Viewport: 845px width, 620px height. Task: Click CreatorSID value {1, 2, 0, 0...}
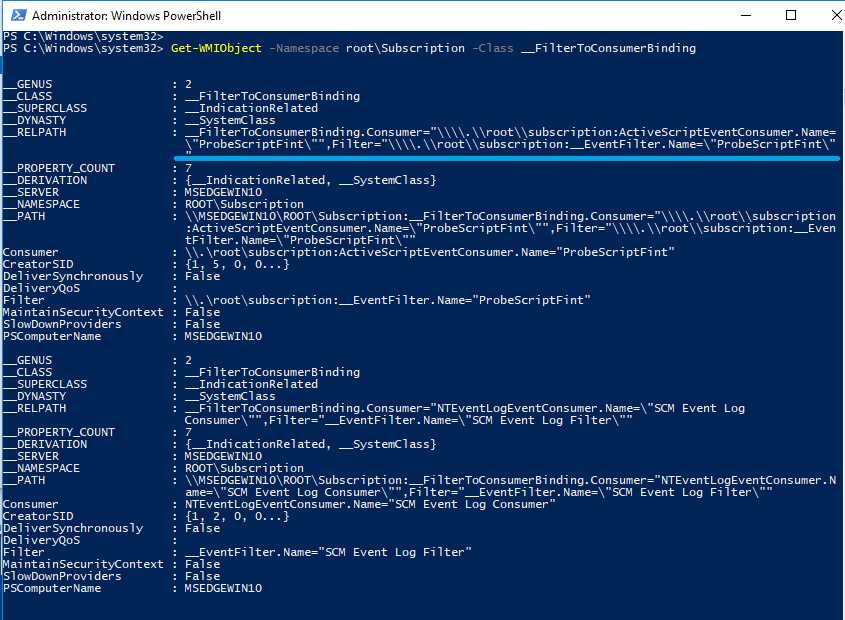click(238, 516)
